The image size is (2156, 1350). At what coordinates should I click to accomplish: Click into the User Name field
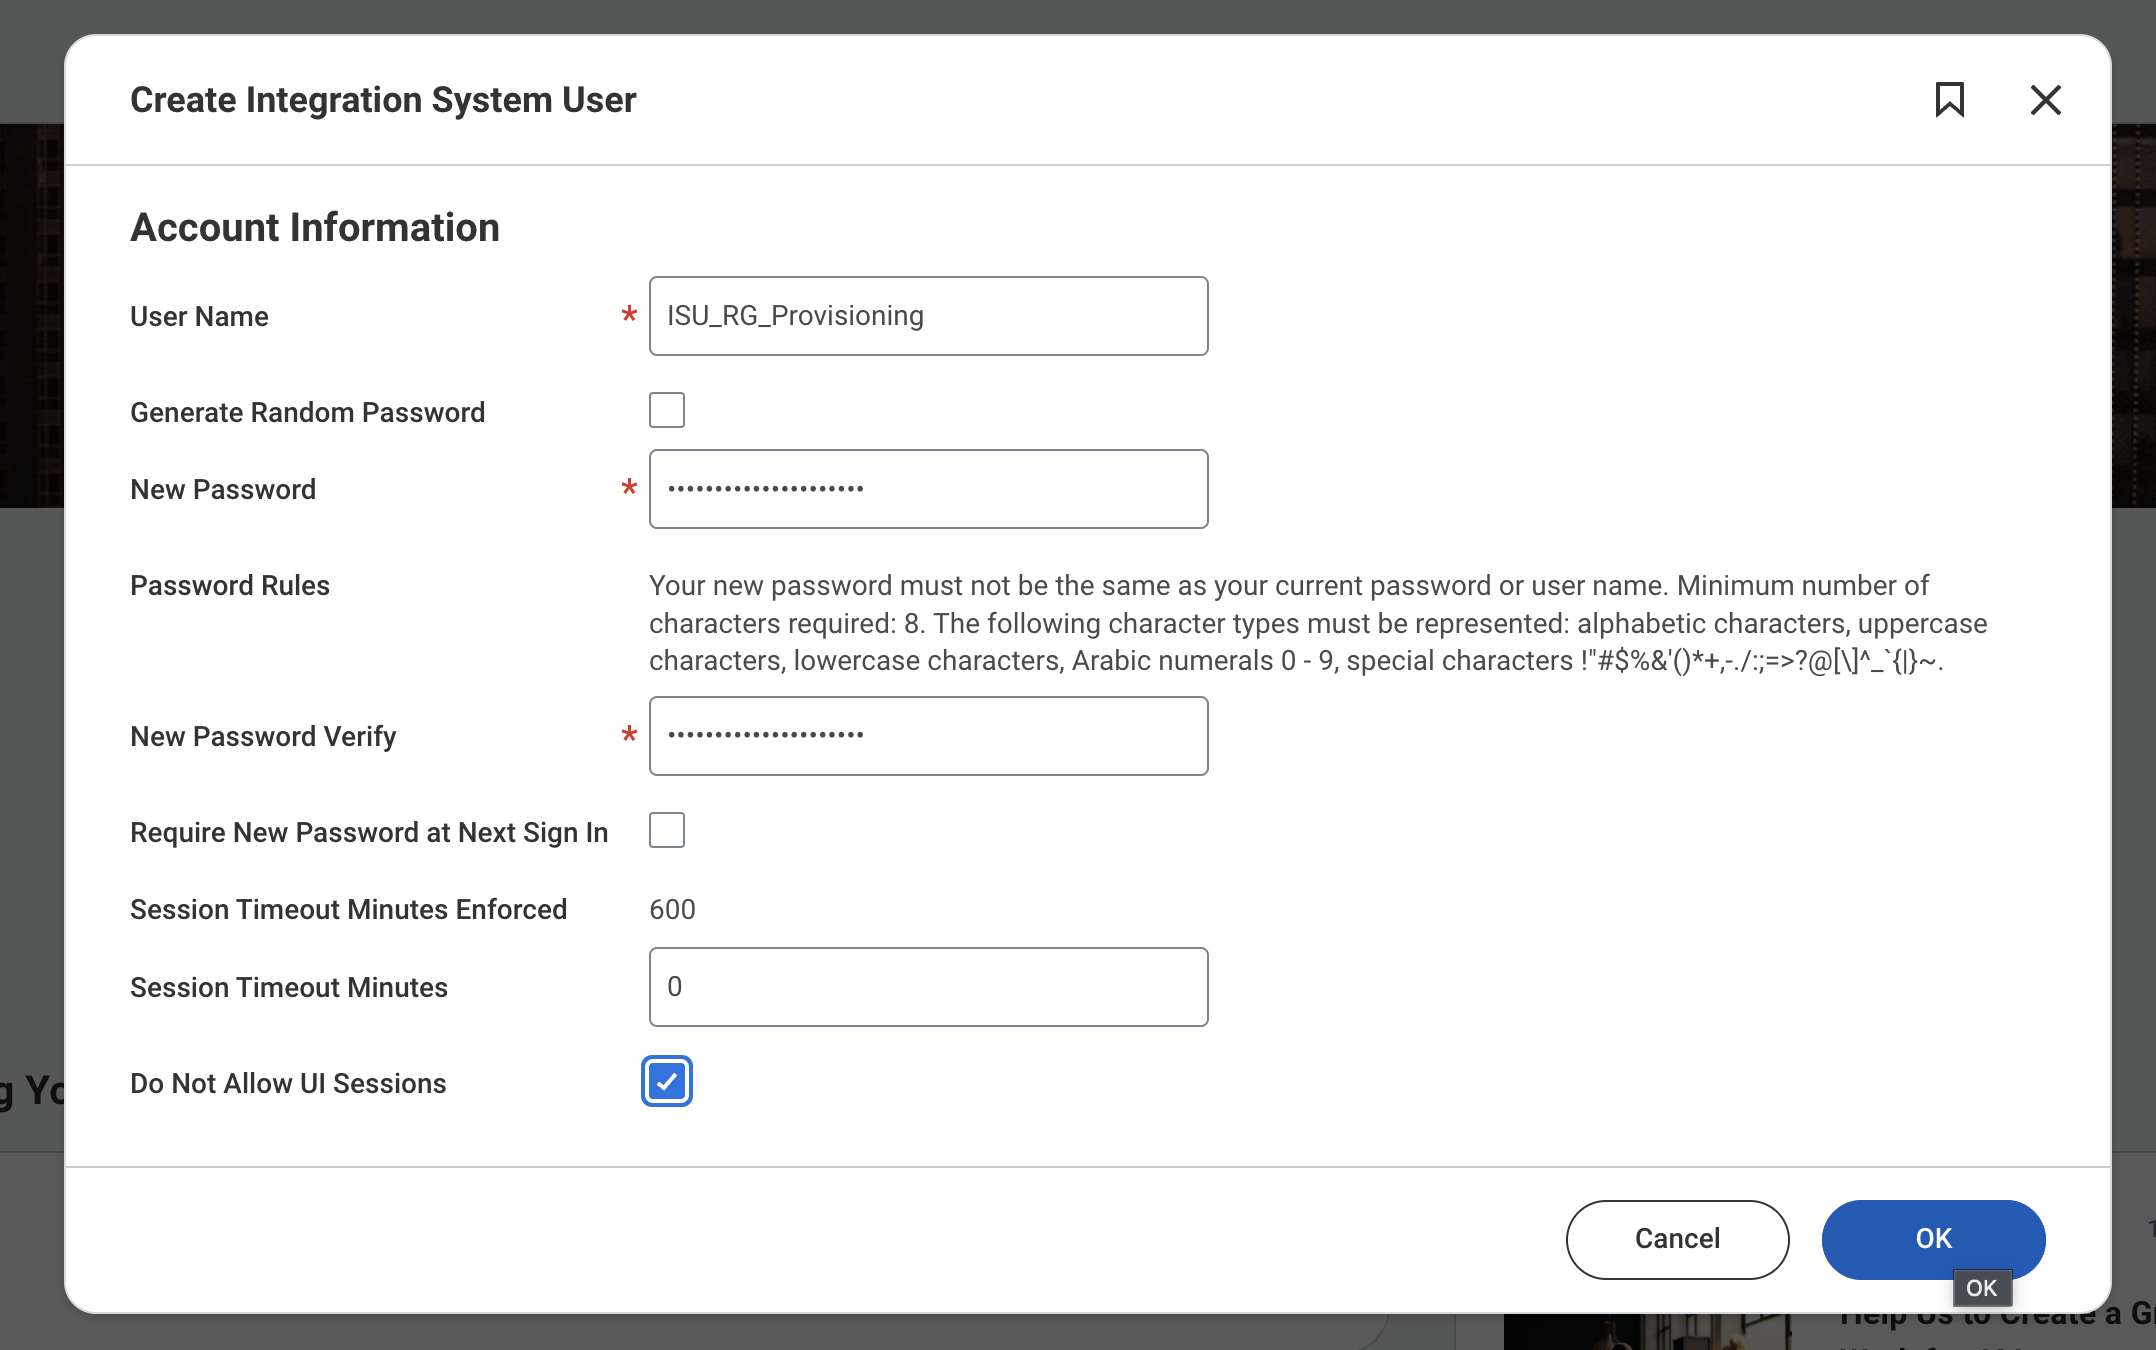point(928,316)
